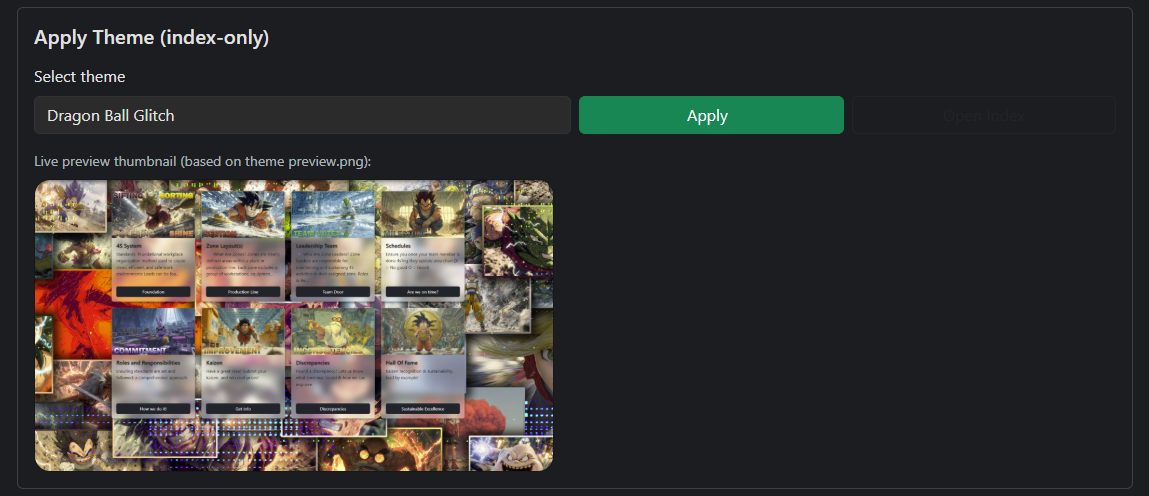Click the dark Discrepancies card button
The image size is (1149, 496).
point(333,408)
